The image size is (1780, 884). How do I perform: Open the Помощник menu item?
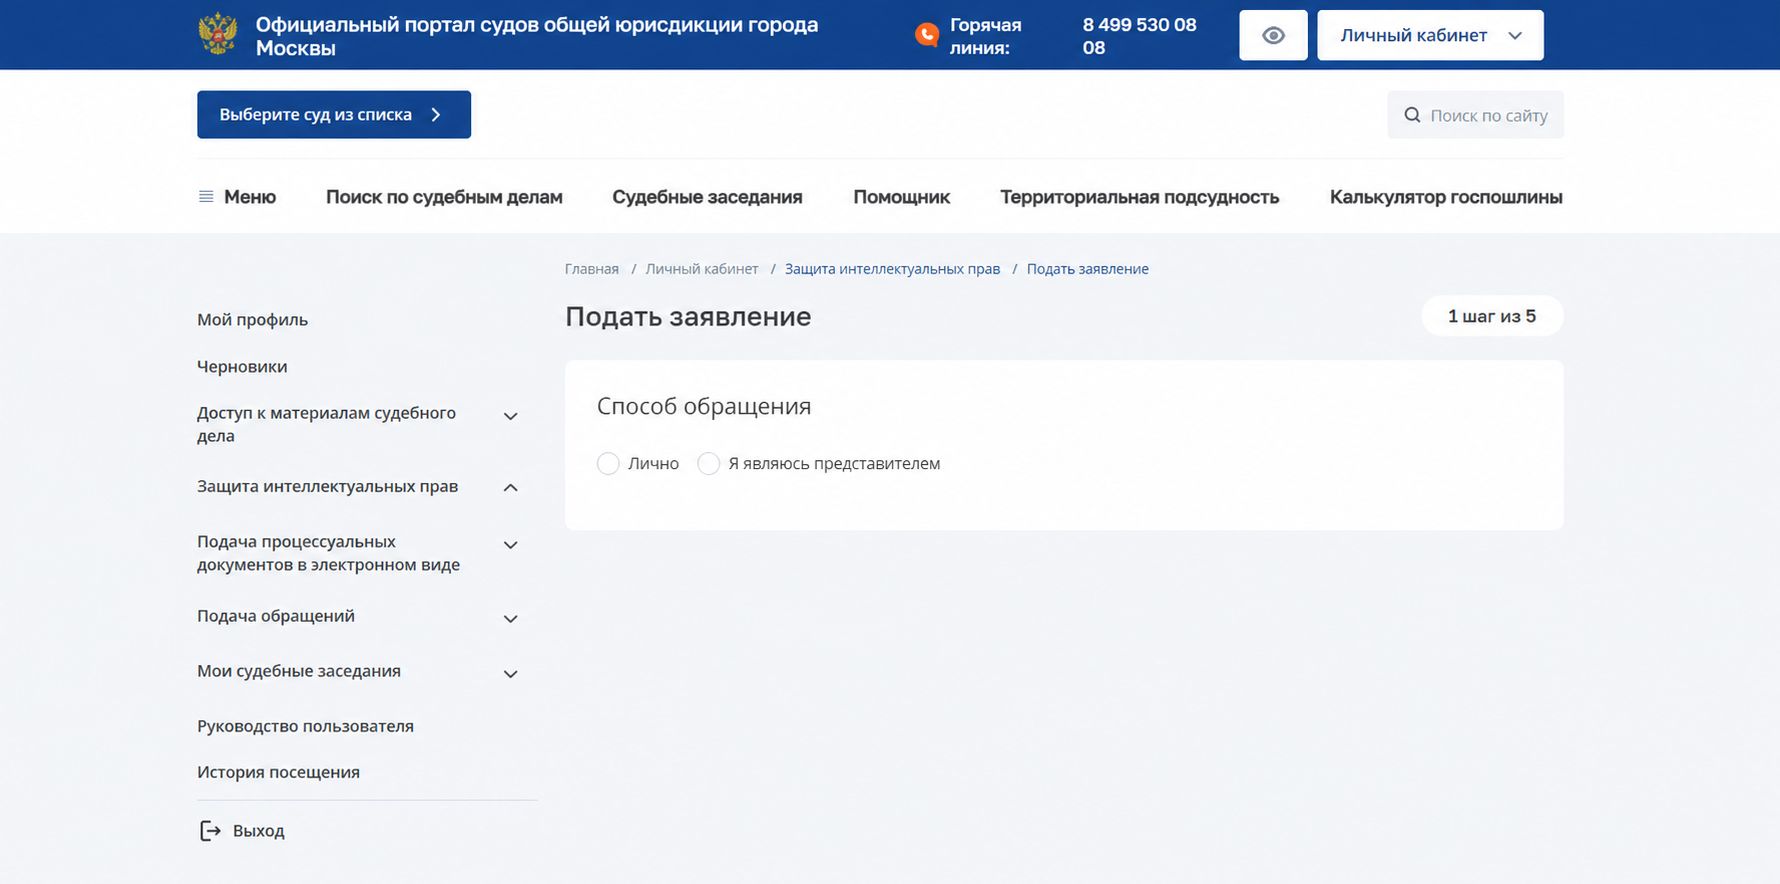pos(901,197)
